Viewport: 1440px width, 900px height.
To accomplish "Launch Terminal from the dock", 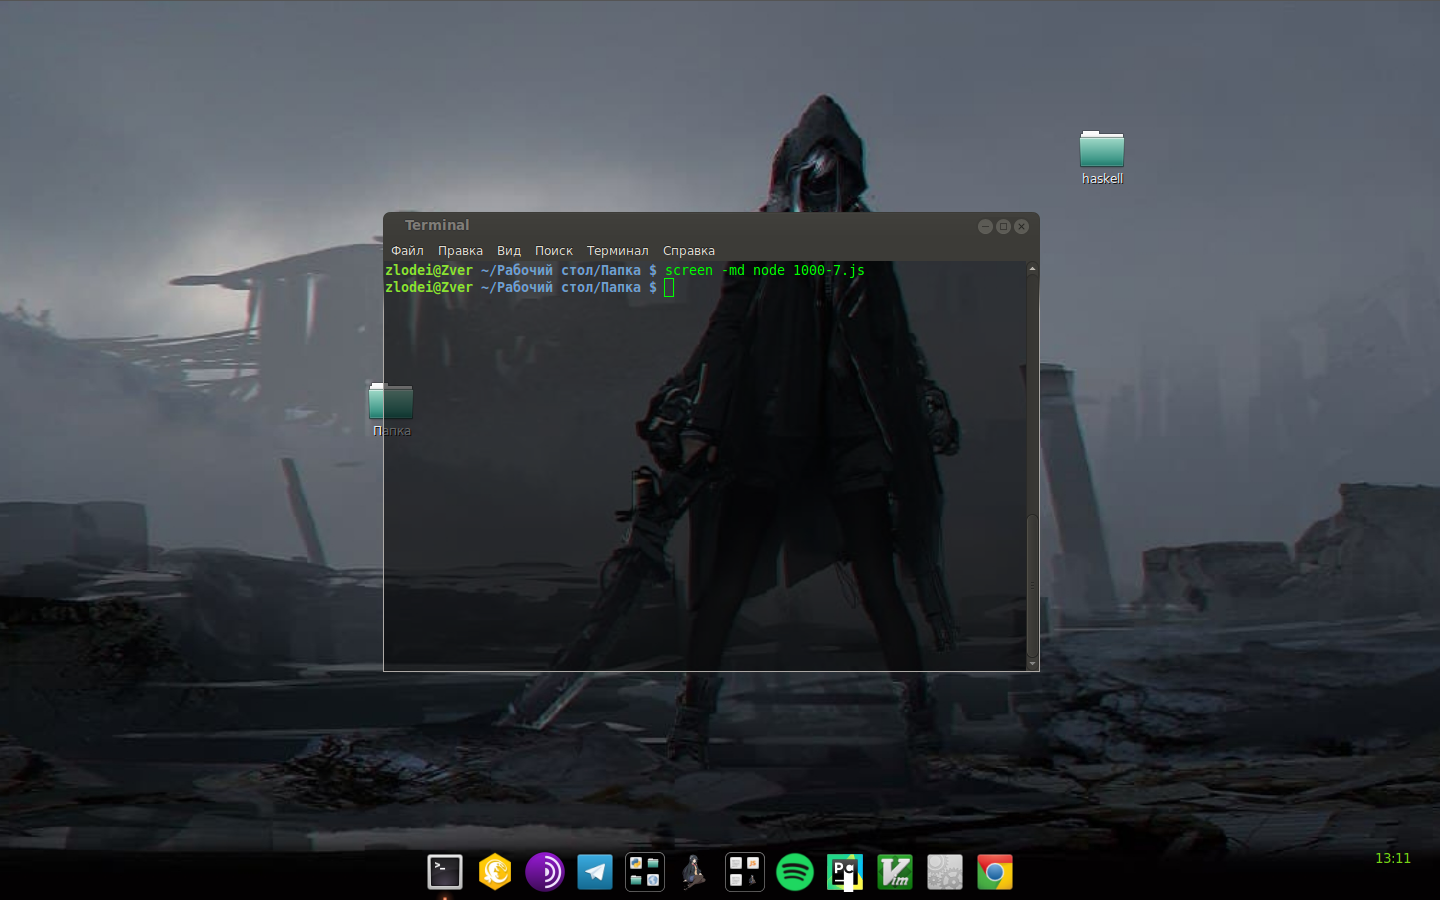I will pyautogui.click(x=445, y=872).
